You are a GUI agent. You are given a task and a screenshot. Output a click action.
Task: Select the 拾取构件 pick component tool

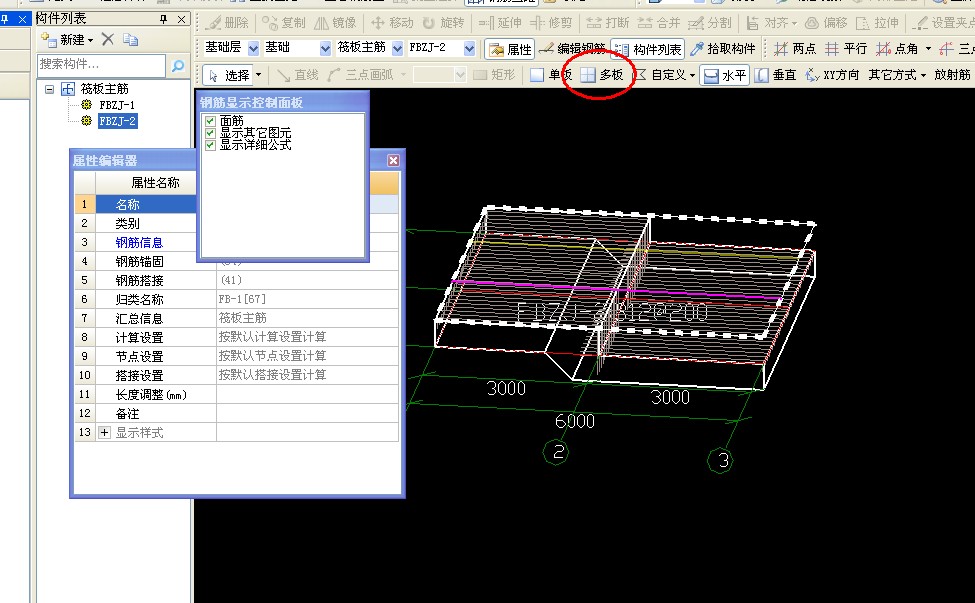(723, 49)
